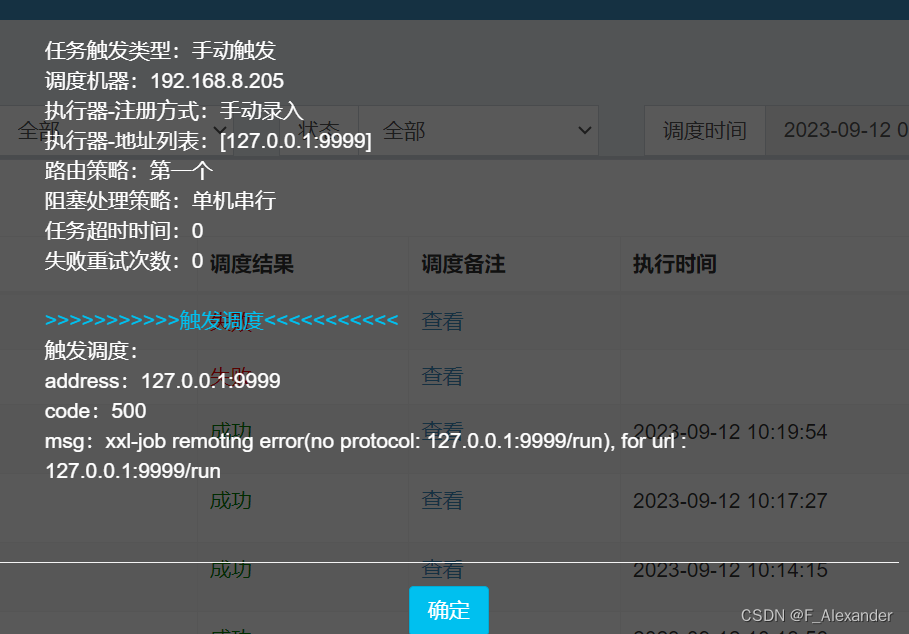Click the 调度时间 scheduling time button

pos(704,130)
